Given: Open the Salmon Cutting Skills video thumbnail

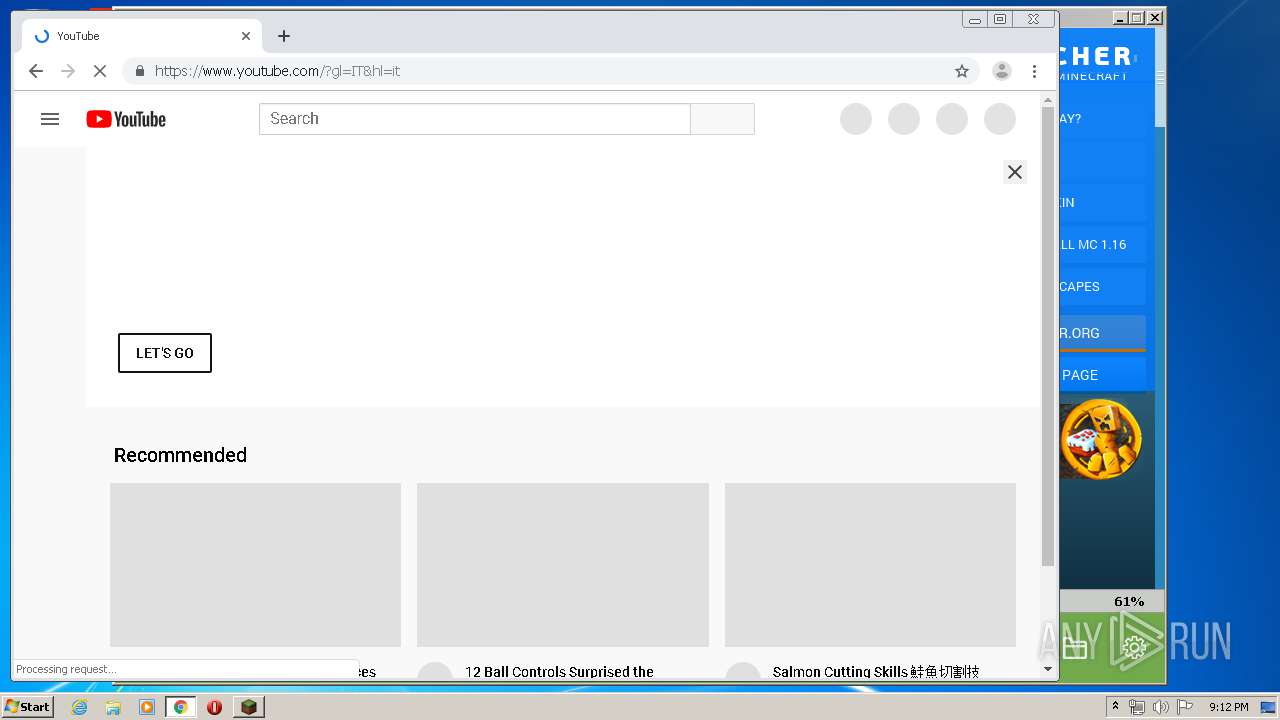Looking at the screenshot, I should 870,565.
